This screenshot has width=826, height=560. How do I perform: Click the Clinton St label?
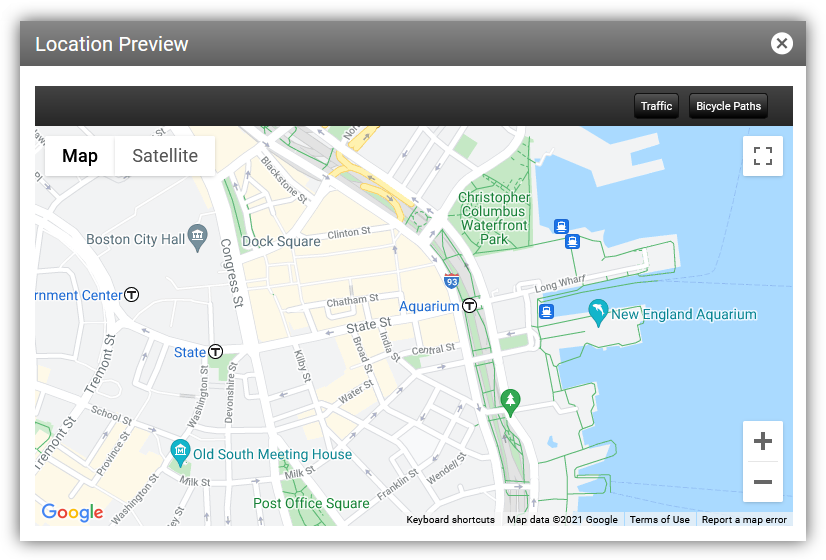[x=349, y=232]
